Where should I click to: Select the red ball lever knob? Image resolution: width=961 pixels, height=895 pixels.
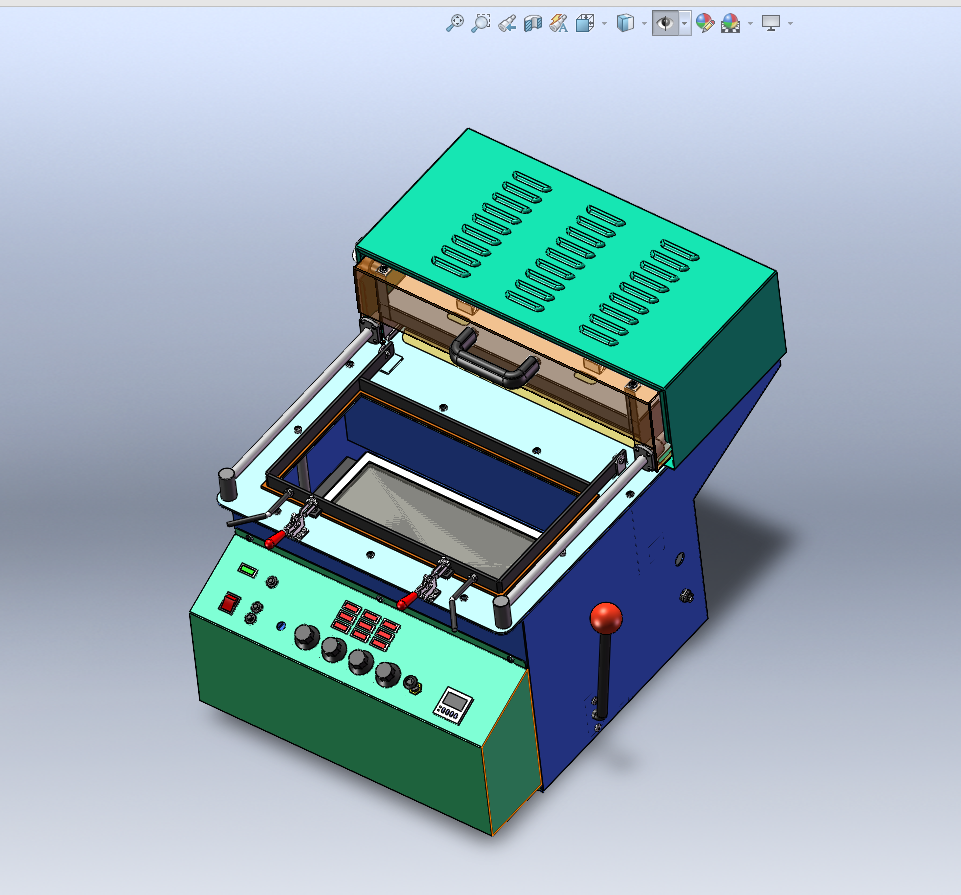pyautogui.click(x=606, y=617)
